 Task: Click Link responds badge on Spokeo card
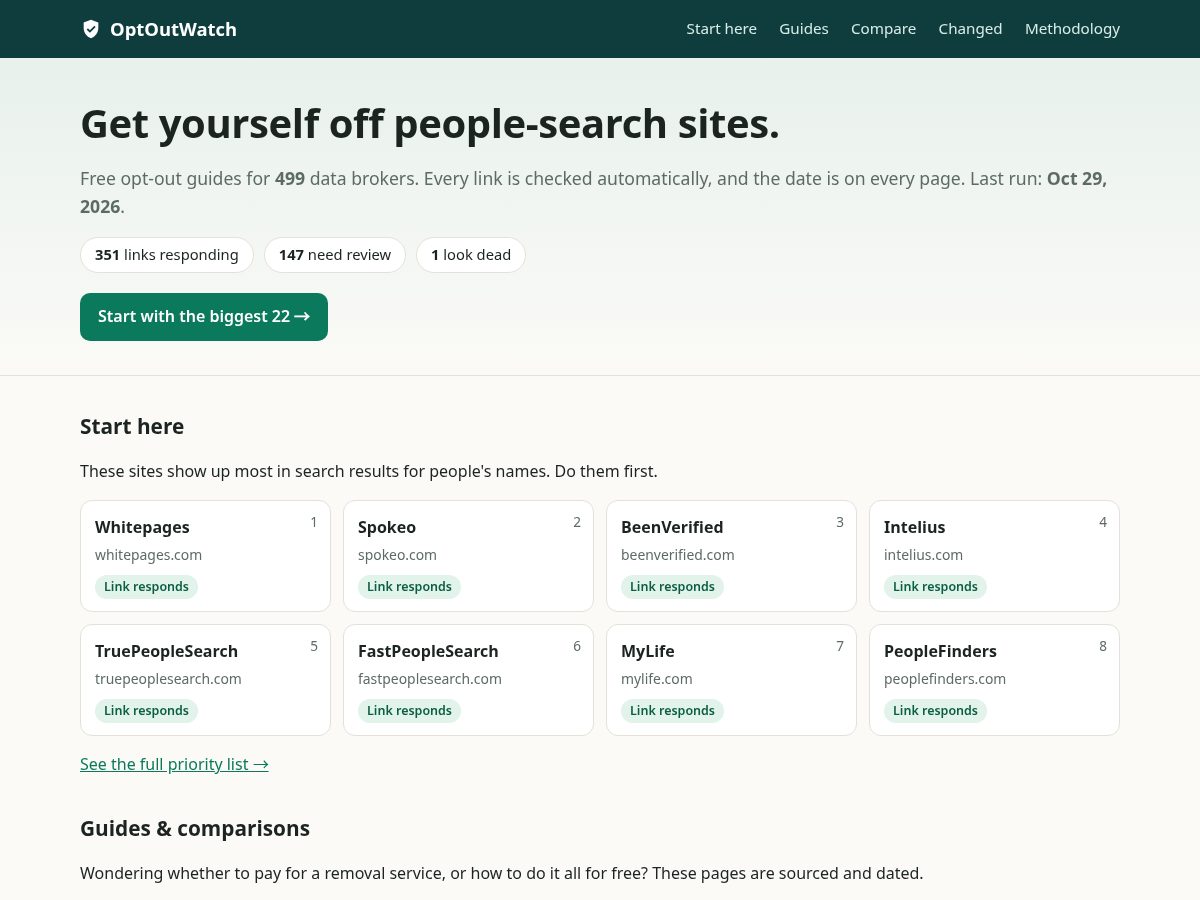(409, 587)
